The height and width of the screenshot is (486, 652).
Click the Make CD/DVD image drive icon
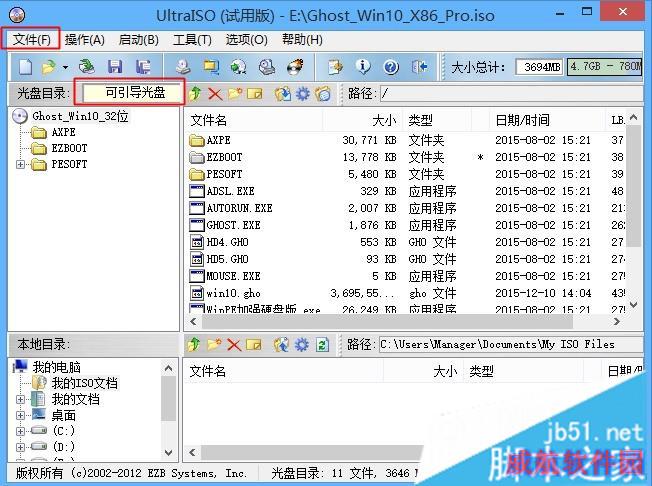pyautogui.click(x=183, y=67)
